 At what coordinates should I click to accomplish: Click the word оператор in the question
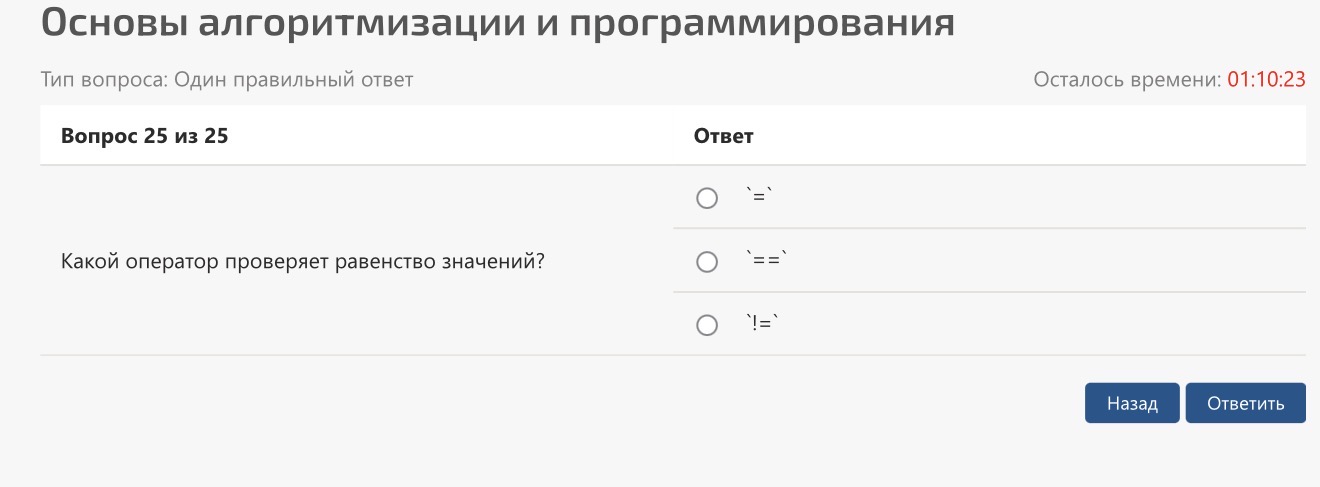[170, 262]
